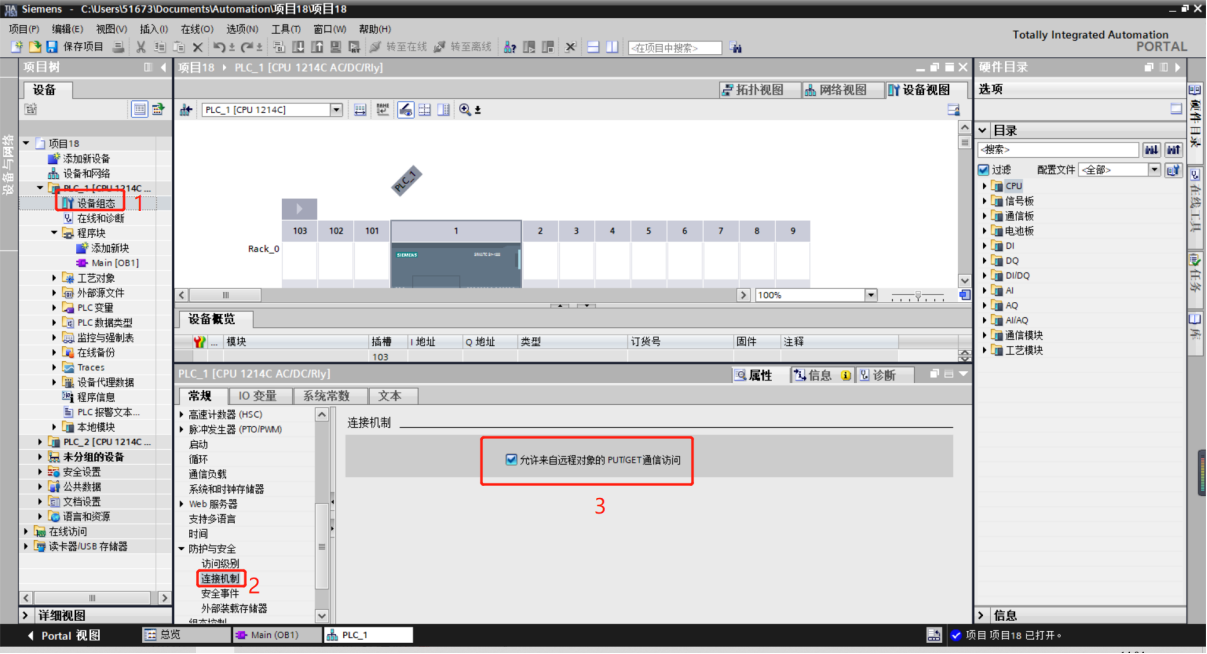Collapse the 防护与安全 properties node
Image resolution: width=1207 pixels, height=654 pixels.
pyautogui.click(x=182, y=549)
